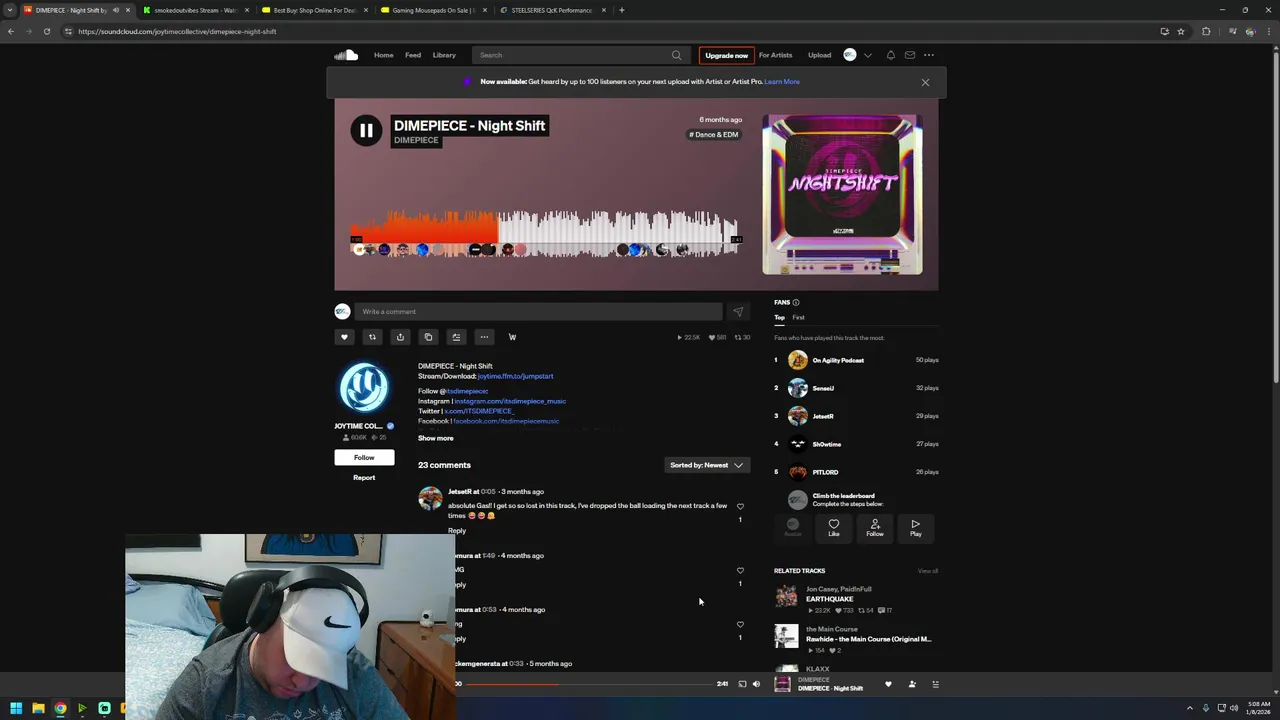Open the JOYTIME COLLECTIVE profile avatar
Viewport: 1280px width, 720px height.
click(364, 388)
